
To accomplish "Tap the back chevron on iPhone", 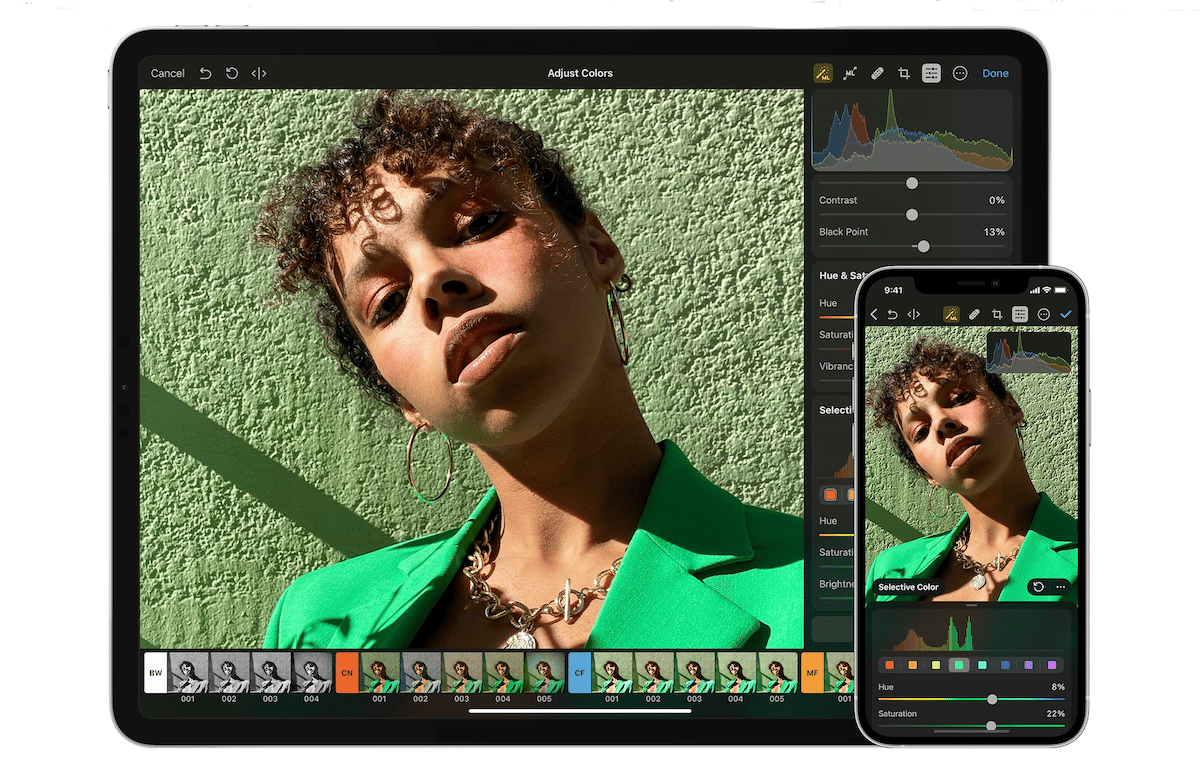I will (874, 314).
